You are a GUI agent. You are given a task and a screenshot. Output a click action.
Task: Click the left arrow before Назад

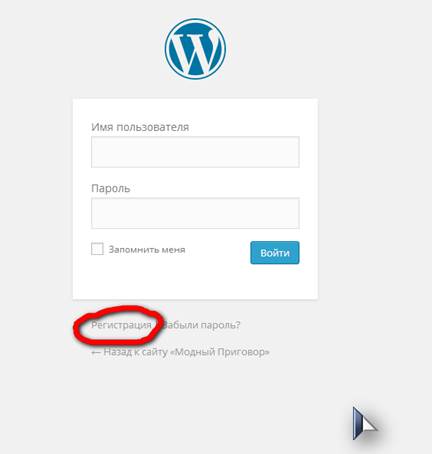tap(96, 352)
